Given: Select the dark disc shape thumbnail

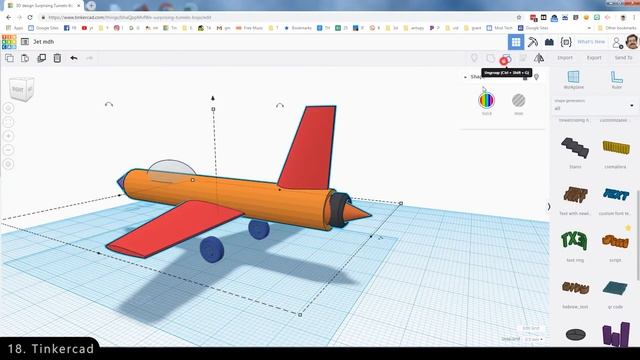Looking at the screenshot, I should [x=576, y=335].
